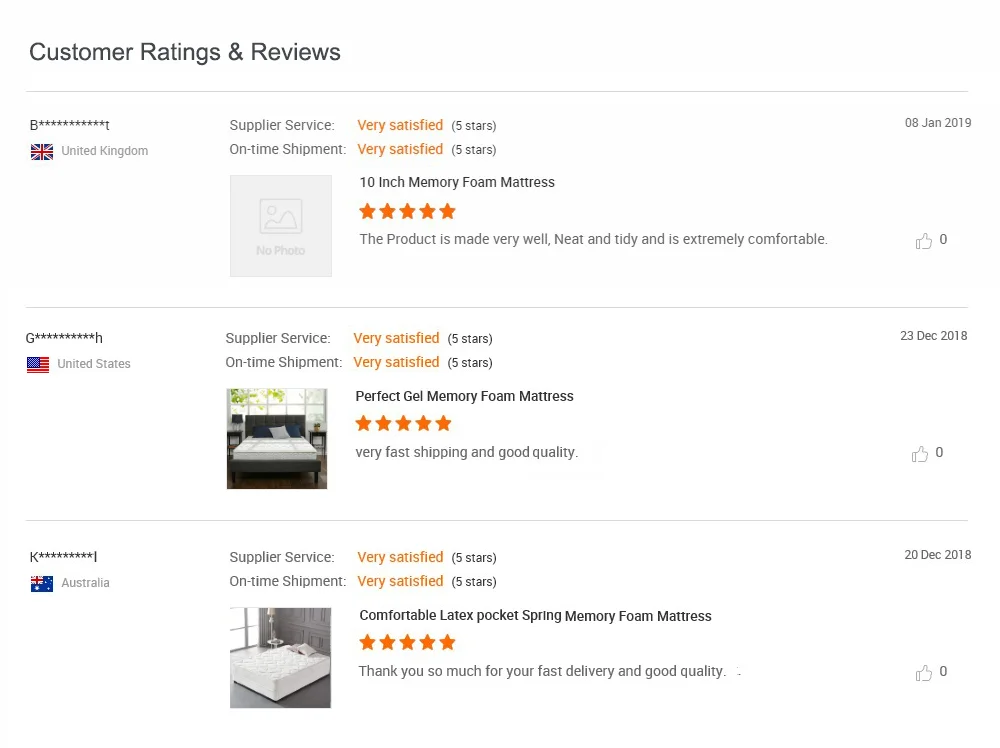Click the star rating of the US review
This screenshot has height=748, width=1000.
(403, 424)
